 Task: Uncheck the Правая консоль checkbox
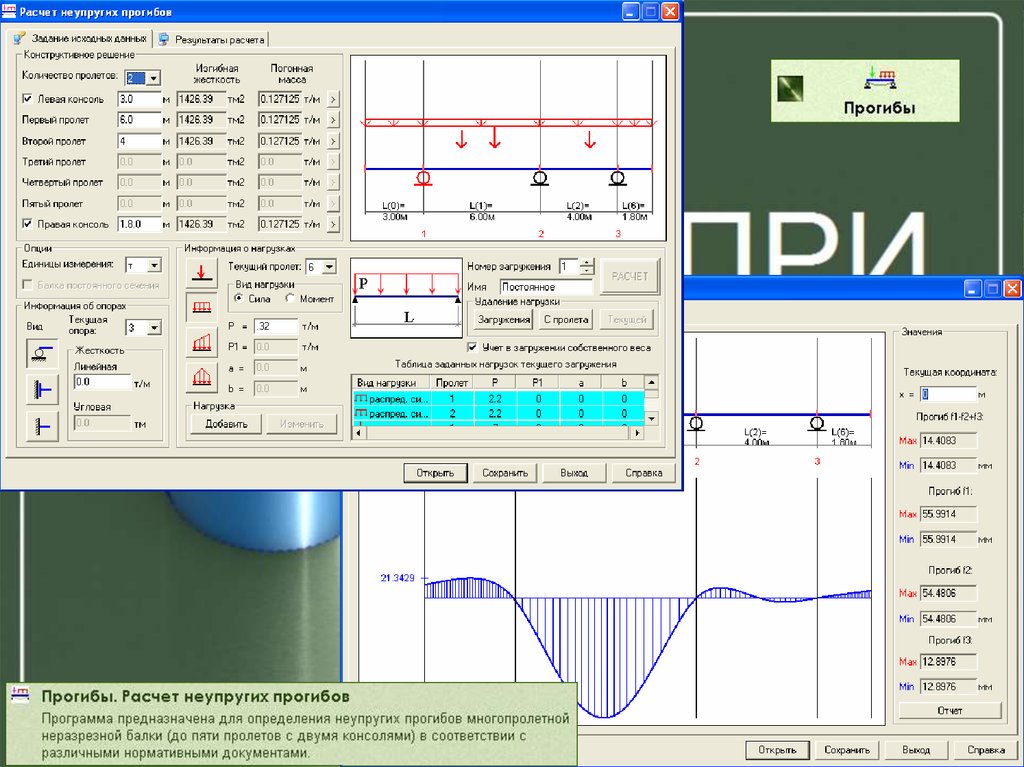coord(28,224)
